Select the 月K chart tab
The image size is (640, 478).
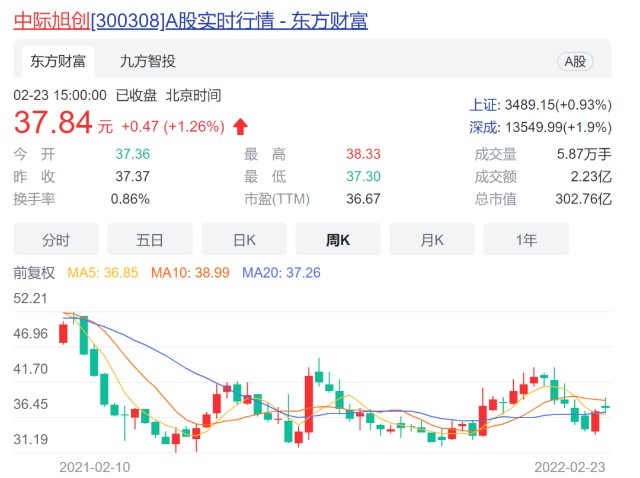tap(432, 240)
